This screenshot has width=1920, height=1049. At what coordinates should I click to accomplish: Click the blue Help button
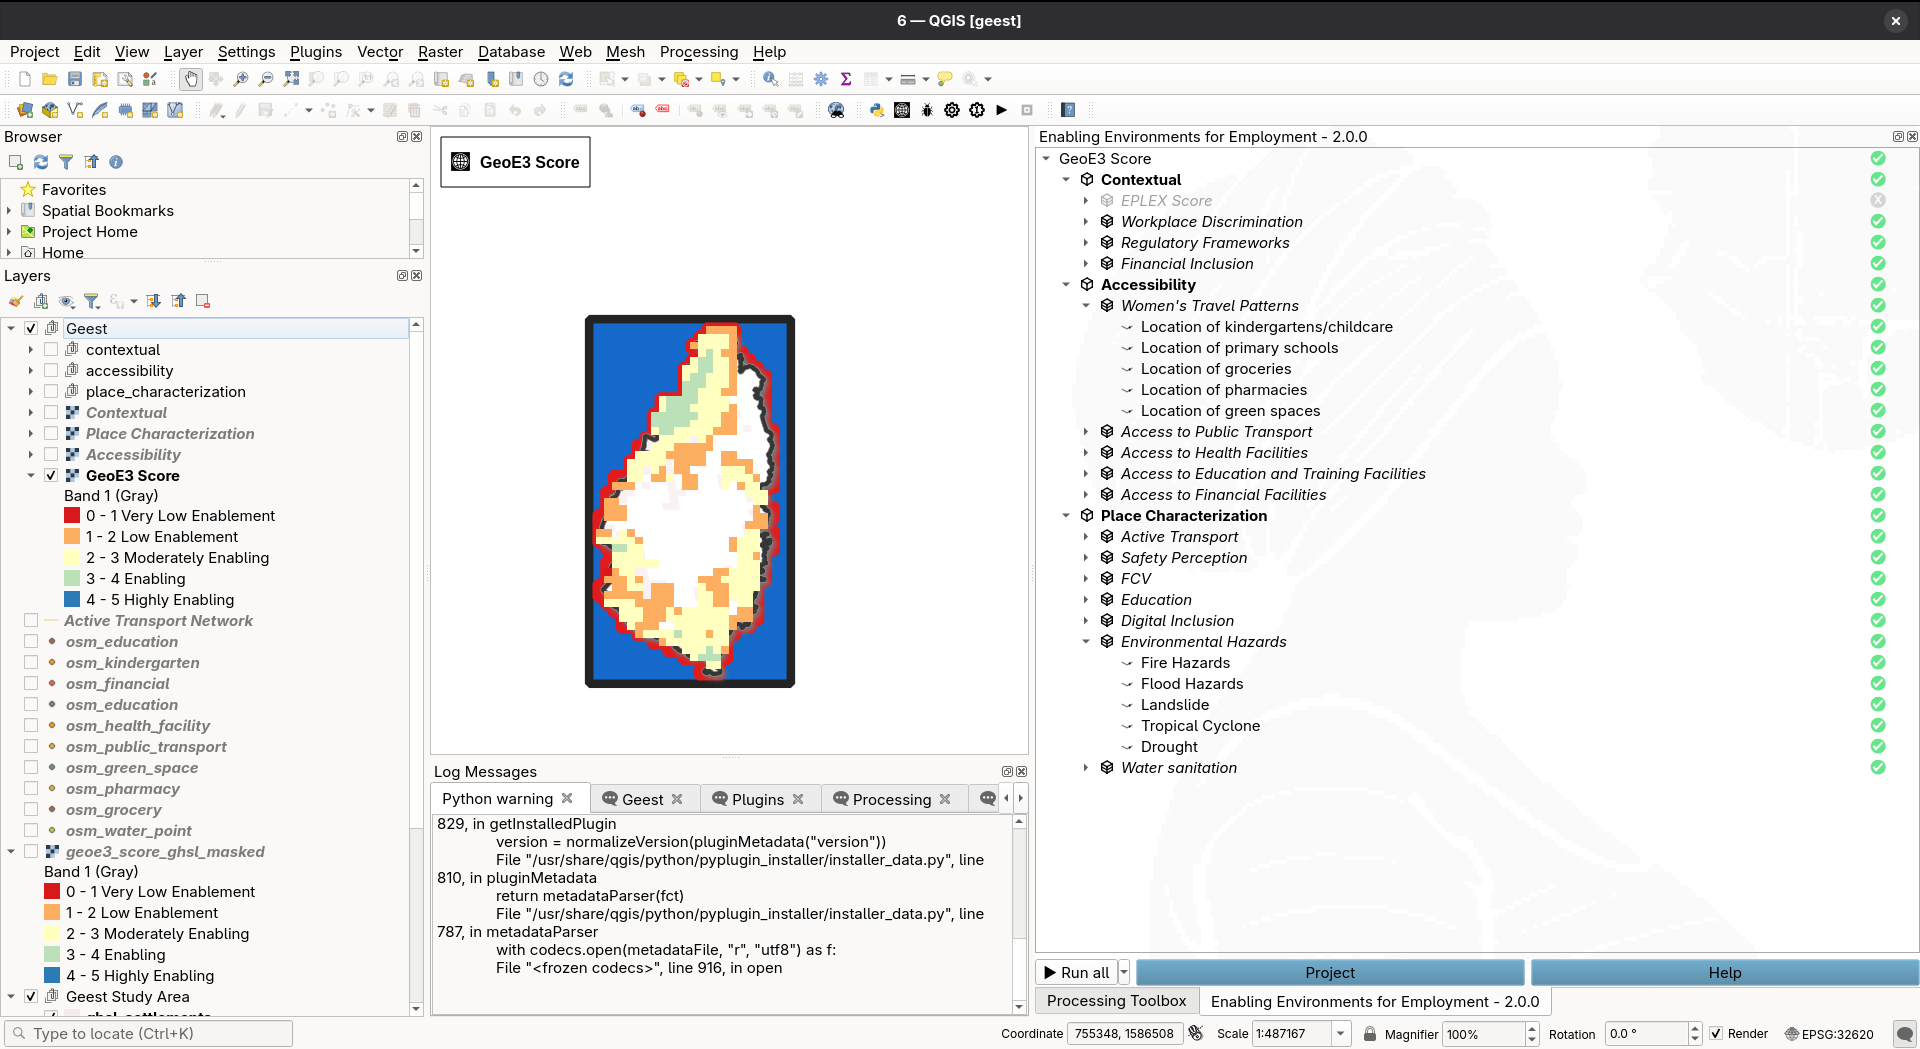click(1724, 973)
